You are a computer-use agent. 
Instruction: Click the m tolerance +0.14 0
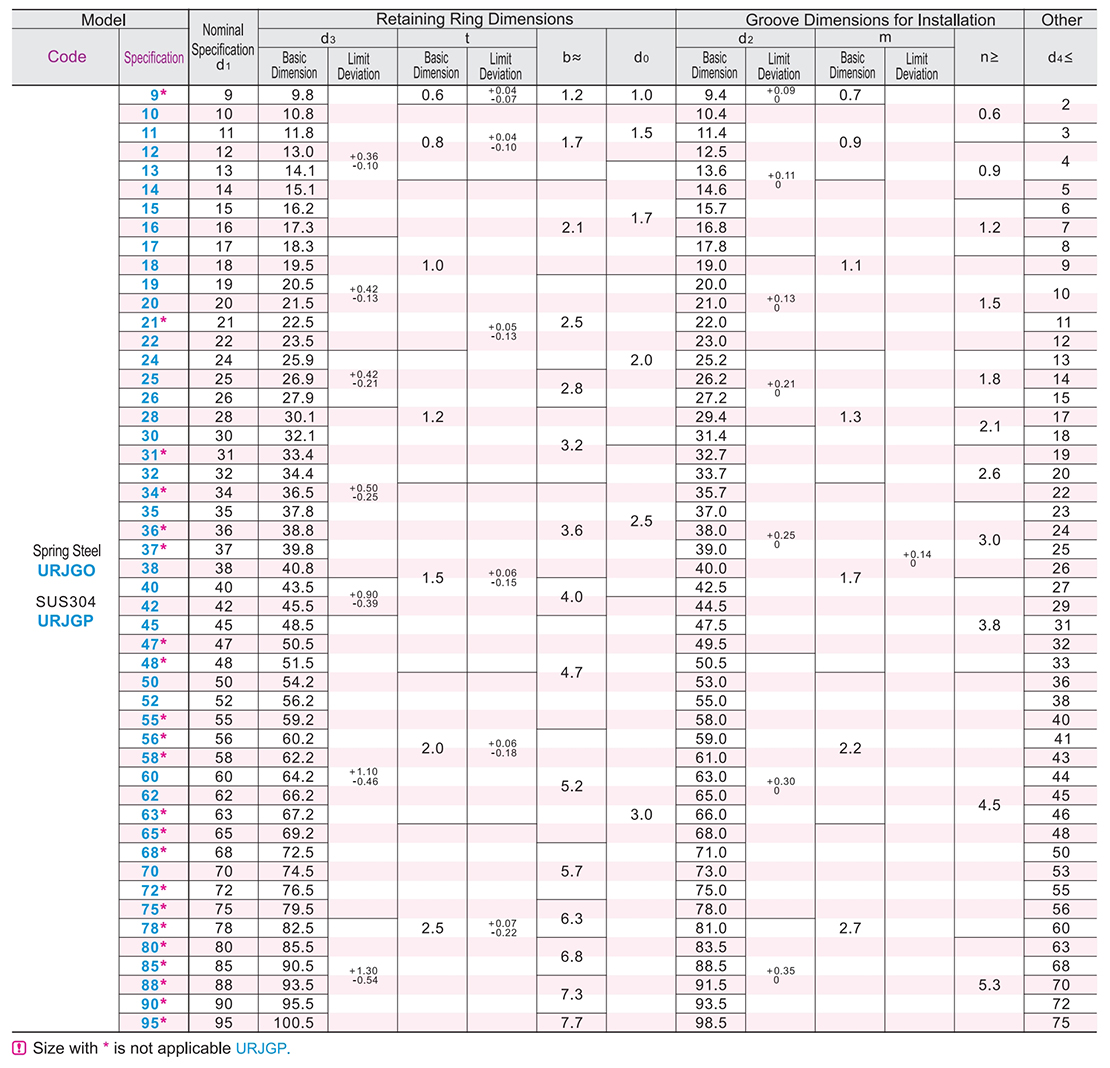tap(917, 558)
